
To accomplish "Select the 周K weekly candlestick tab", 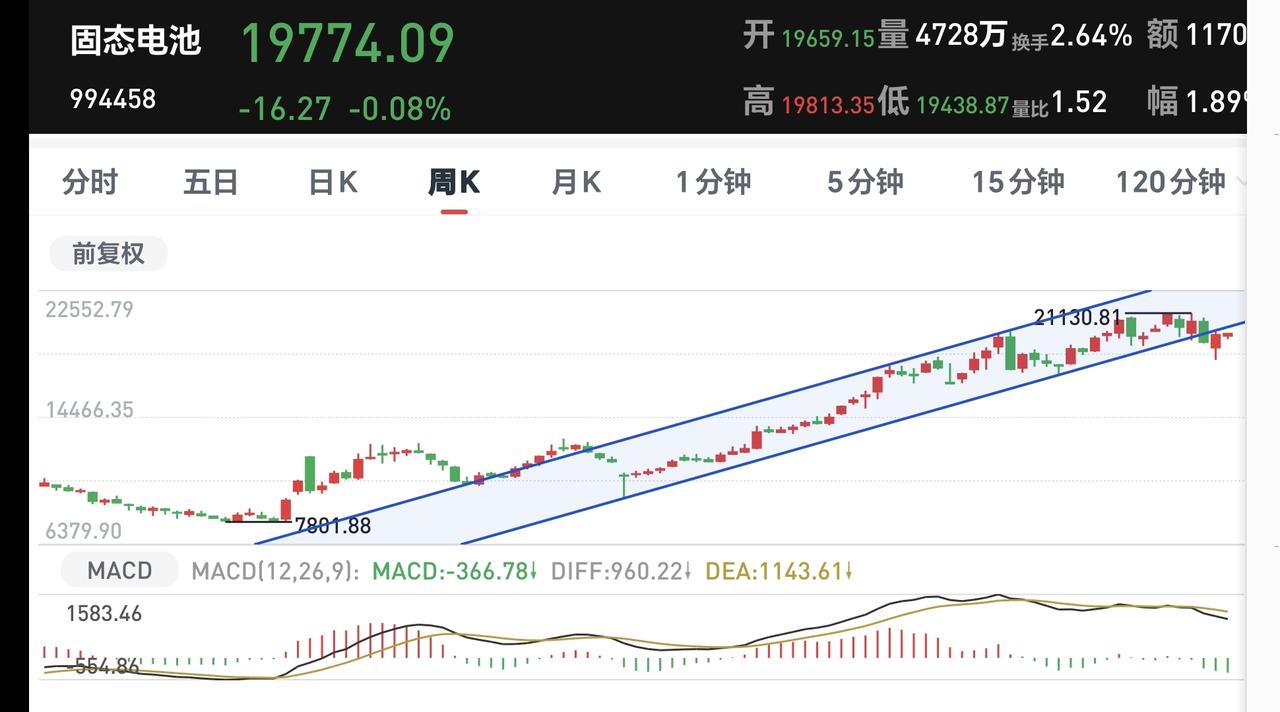I will [454, 182].
